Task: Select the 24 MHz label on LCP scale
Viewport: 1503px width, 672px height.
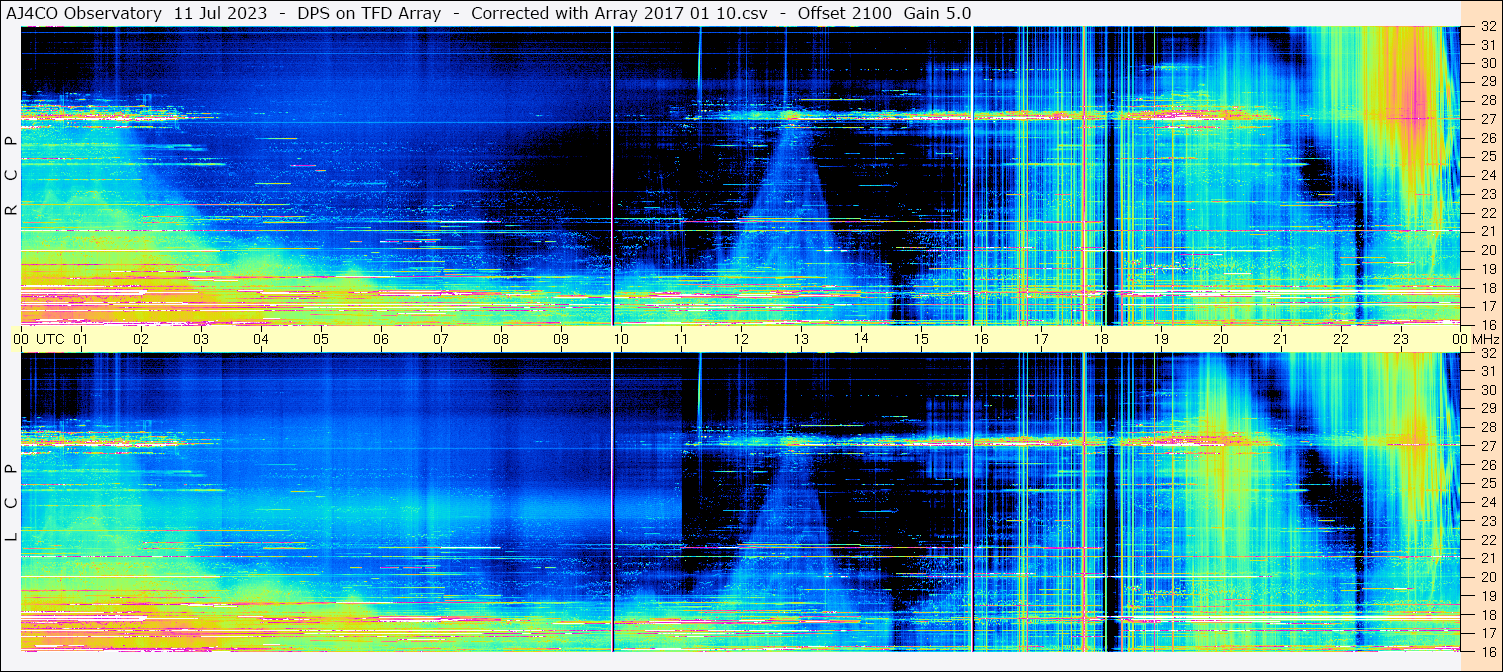Action: (1487, 502)
